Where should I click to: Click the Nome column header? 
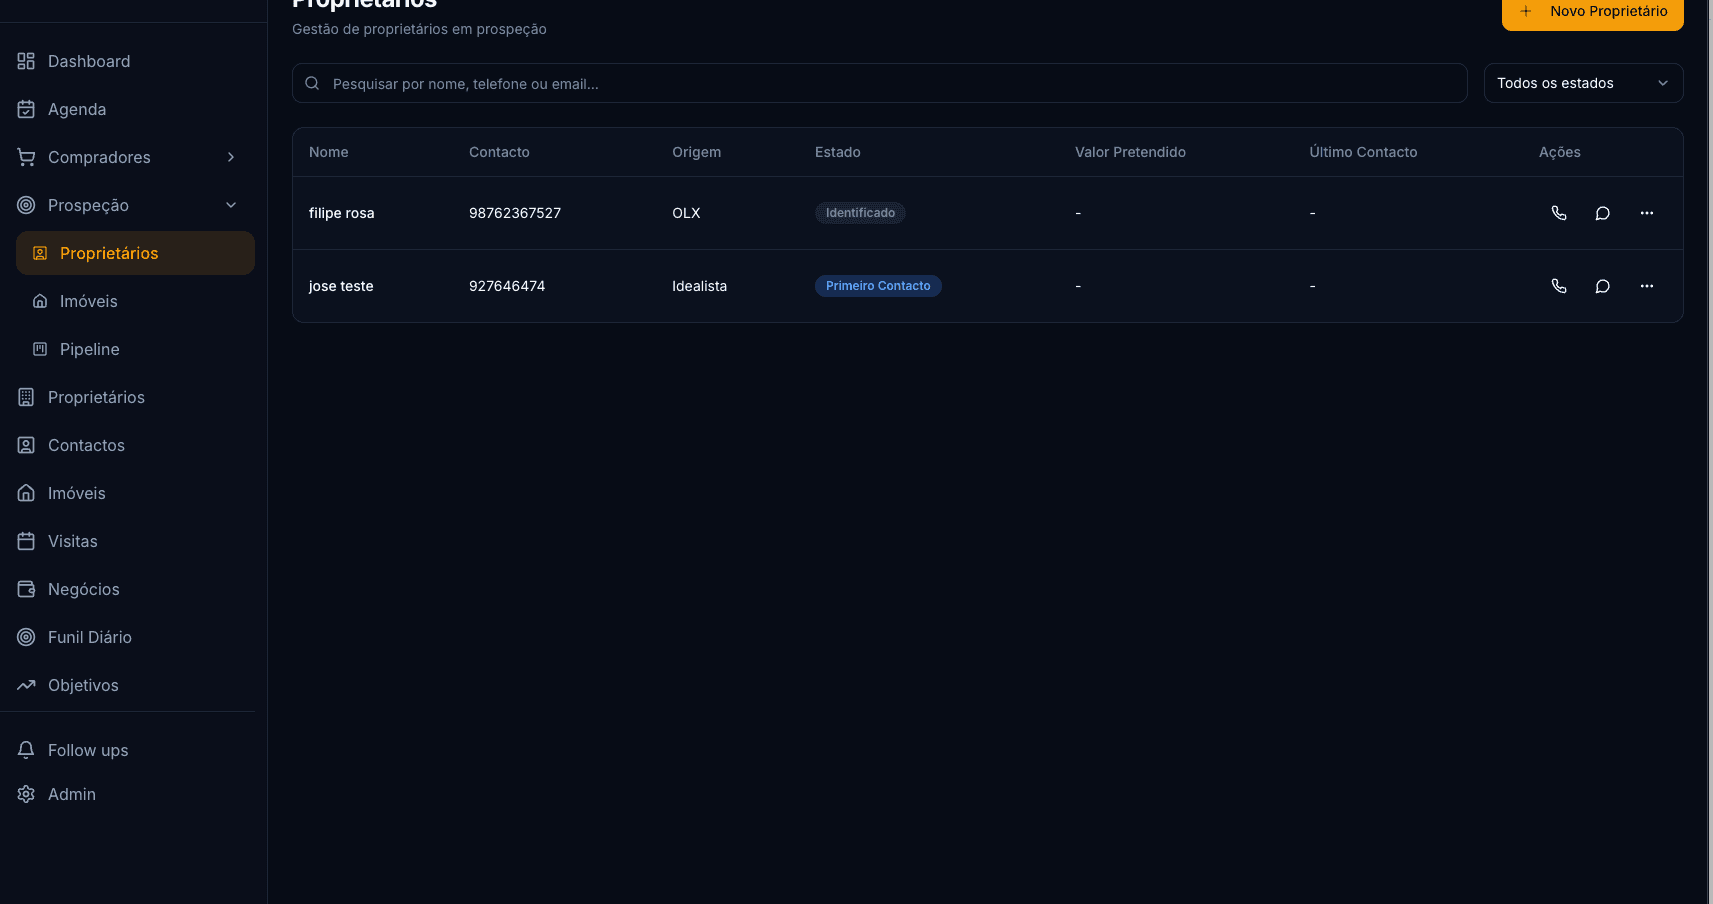(x=329, y=152)
